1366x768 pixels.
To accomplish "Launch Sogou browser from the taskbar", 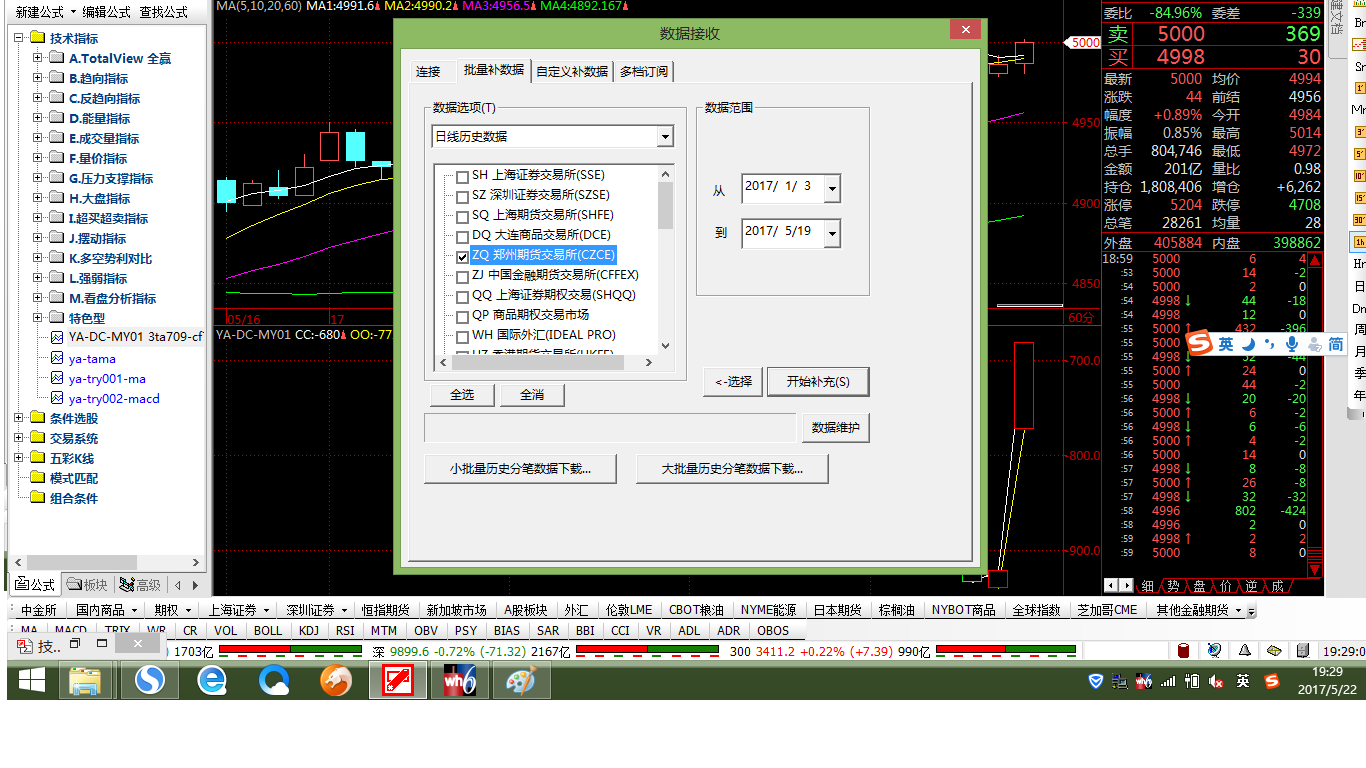I will coord(149,681).
